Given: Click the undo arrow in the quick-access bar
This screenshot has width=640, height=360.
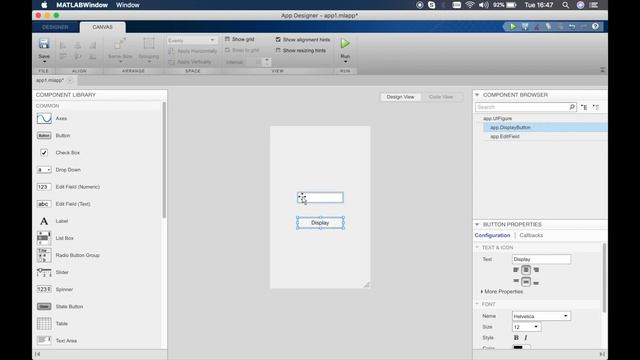Looking at the screenshot, I should click(x=572, y=27).
